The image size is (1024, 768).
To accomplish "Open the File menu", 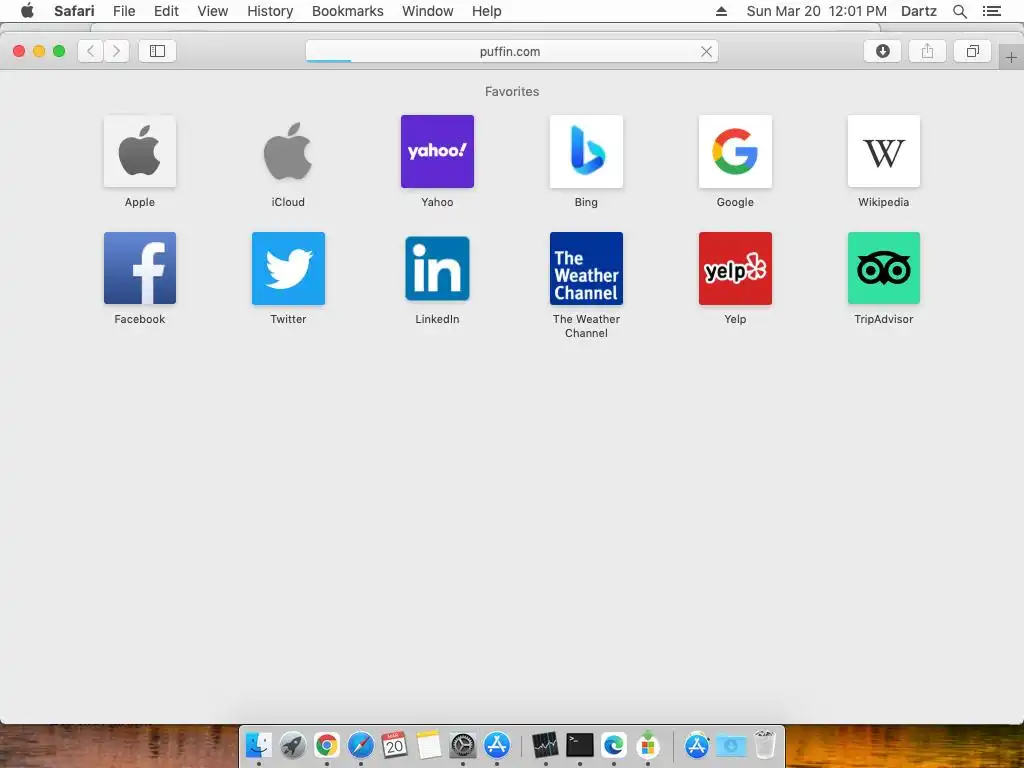I will (124, 11).
